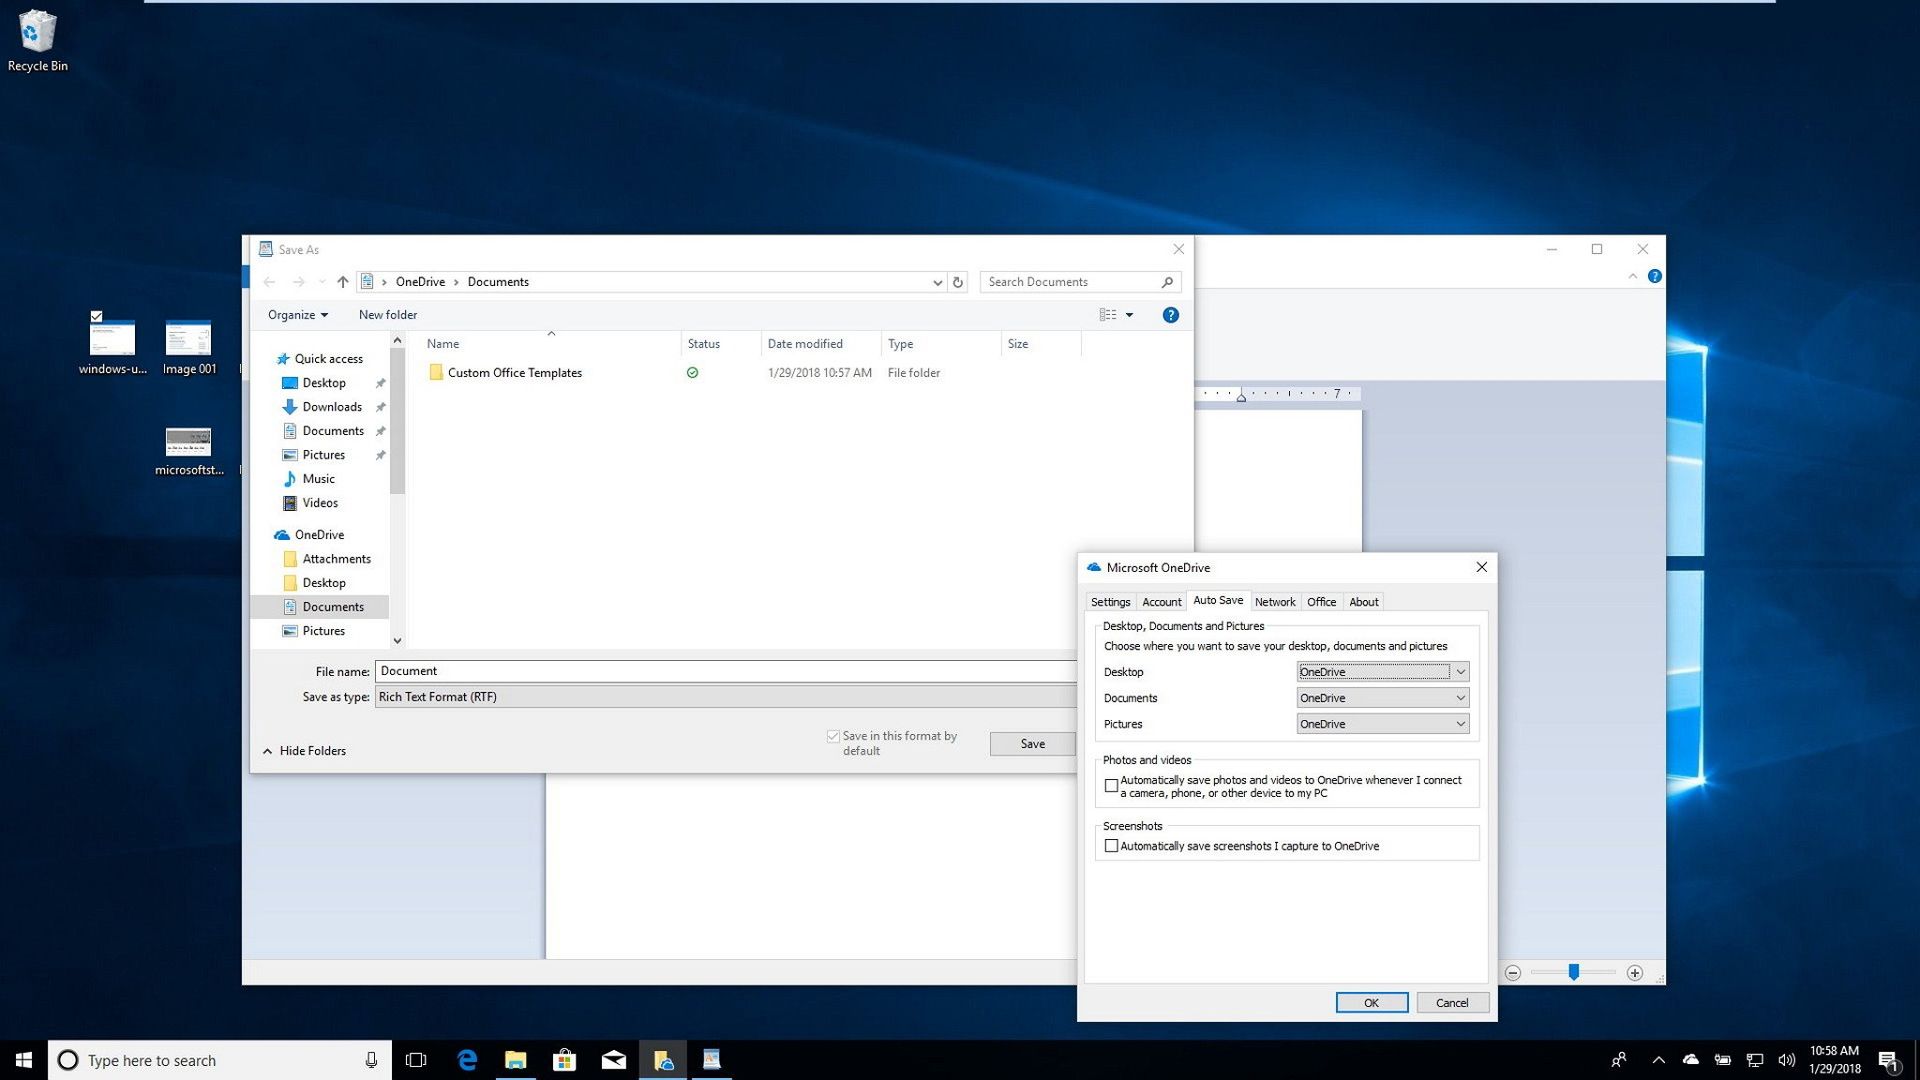Select the Music folder in the navigation pane
Viewport: 1920px width, 1080px height.
point(318,478)
